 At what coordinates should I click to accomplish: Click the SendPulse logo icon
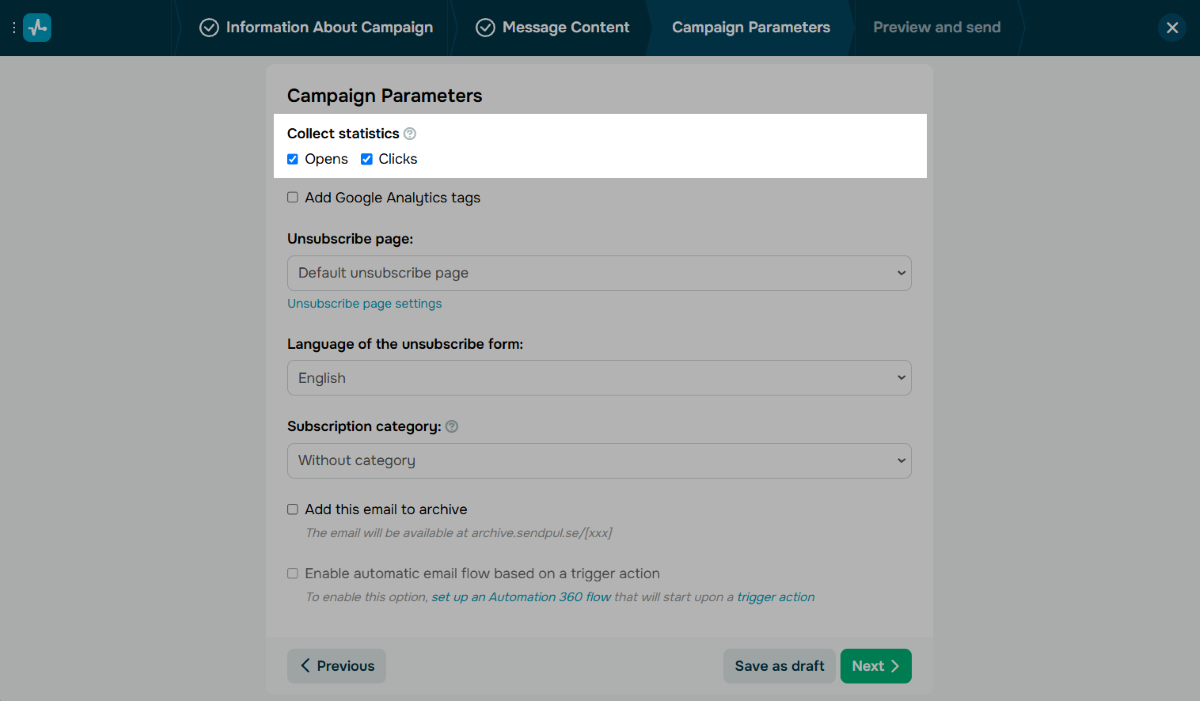[37, 28]
